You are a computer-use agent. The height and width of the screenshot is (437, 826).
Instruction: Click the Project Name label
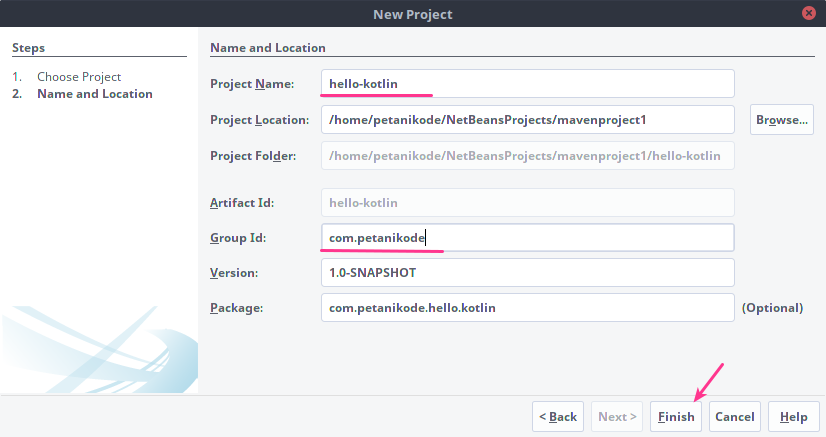pyautogui.click(x=252, y=84)
